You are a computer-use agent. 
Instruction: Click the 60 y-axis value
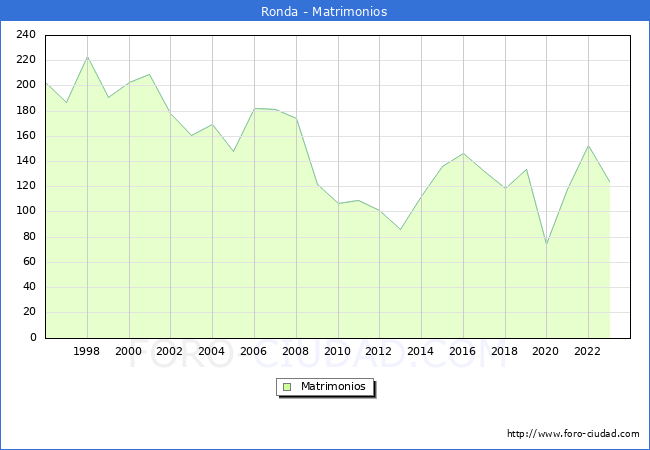pyautogui.click(x=29, y=261)
